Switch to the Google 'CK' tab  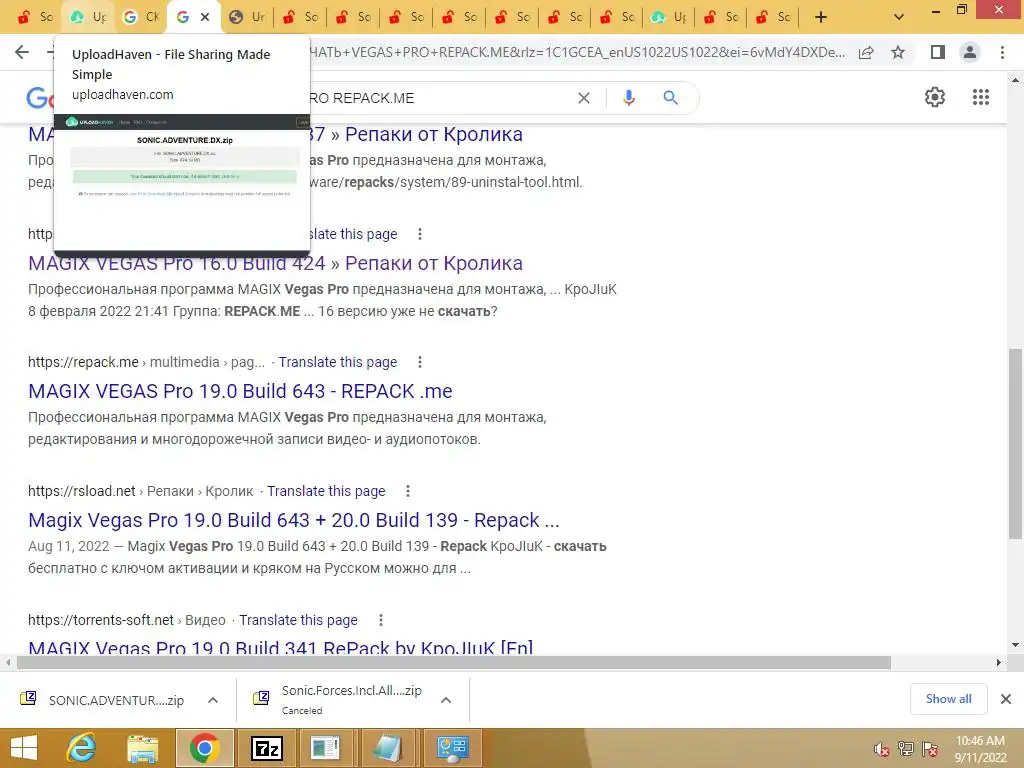pyautogui.click(x=141, y=17)
